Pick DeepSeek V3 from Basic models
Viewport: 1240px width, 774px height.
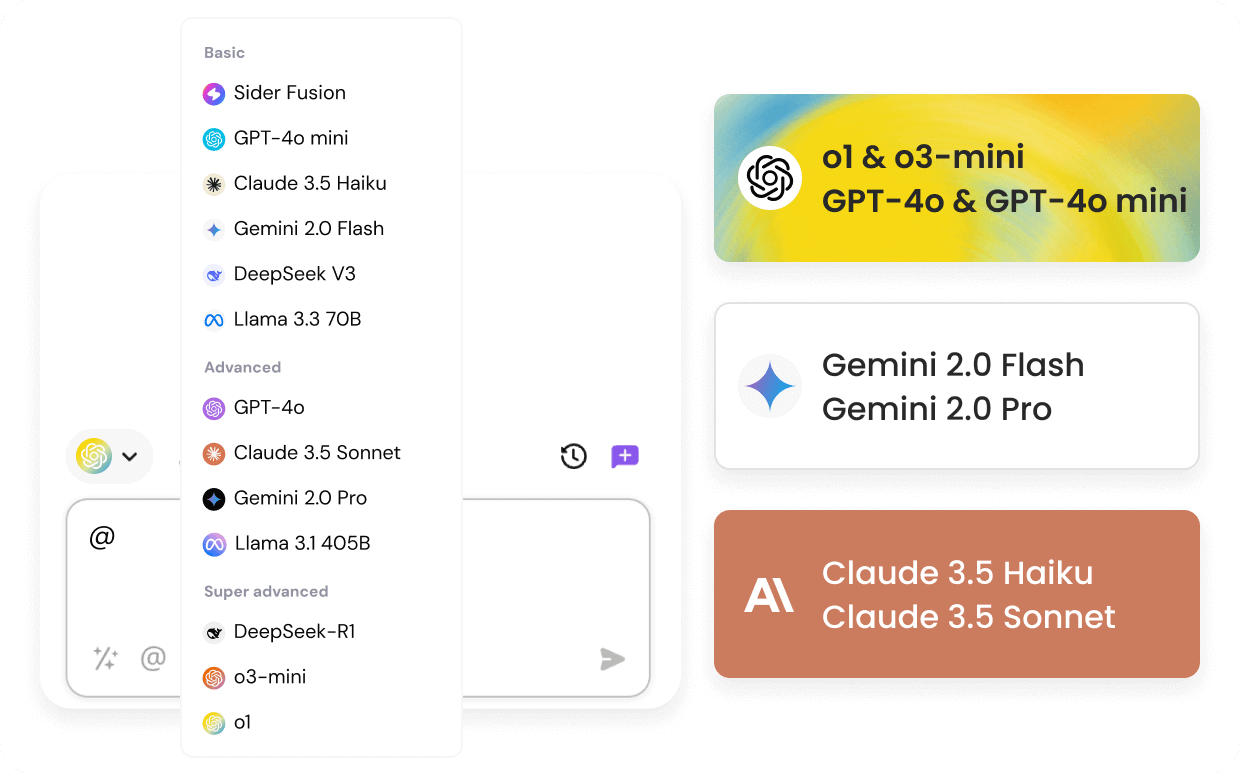pos(294,274)
